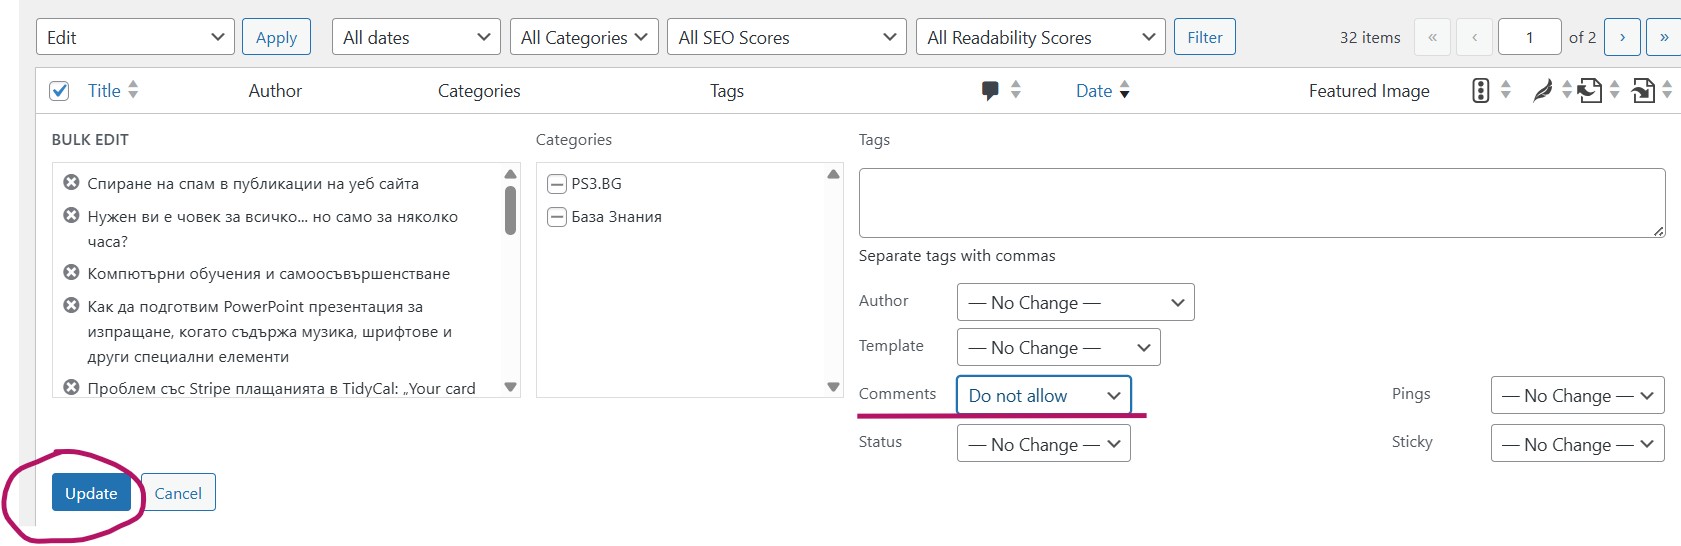Click the readability feather column icon

(1543, 91)
